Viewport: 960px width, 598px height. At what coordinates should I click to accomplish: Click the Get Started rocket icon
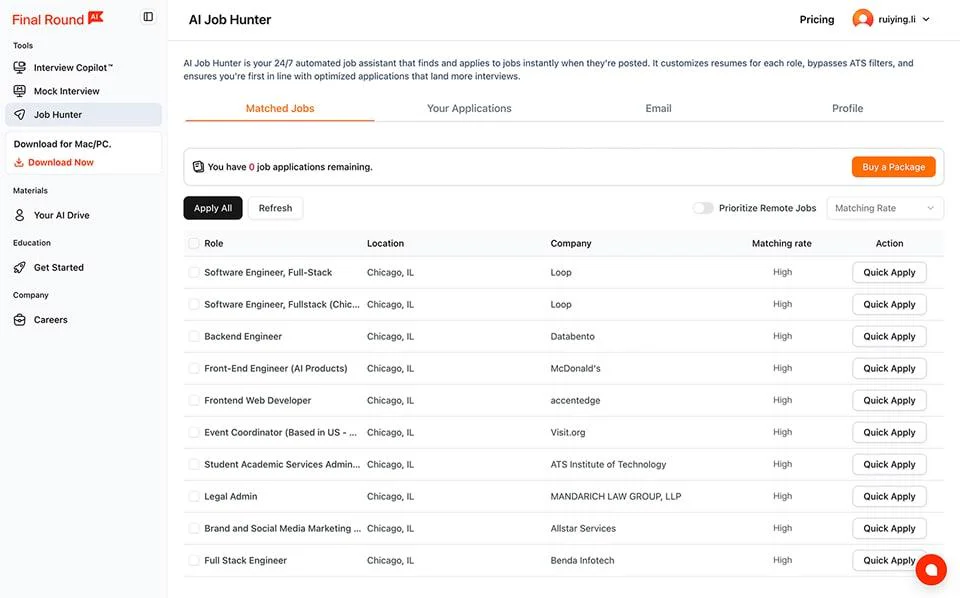(20, 267)
